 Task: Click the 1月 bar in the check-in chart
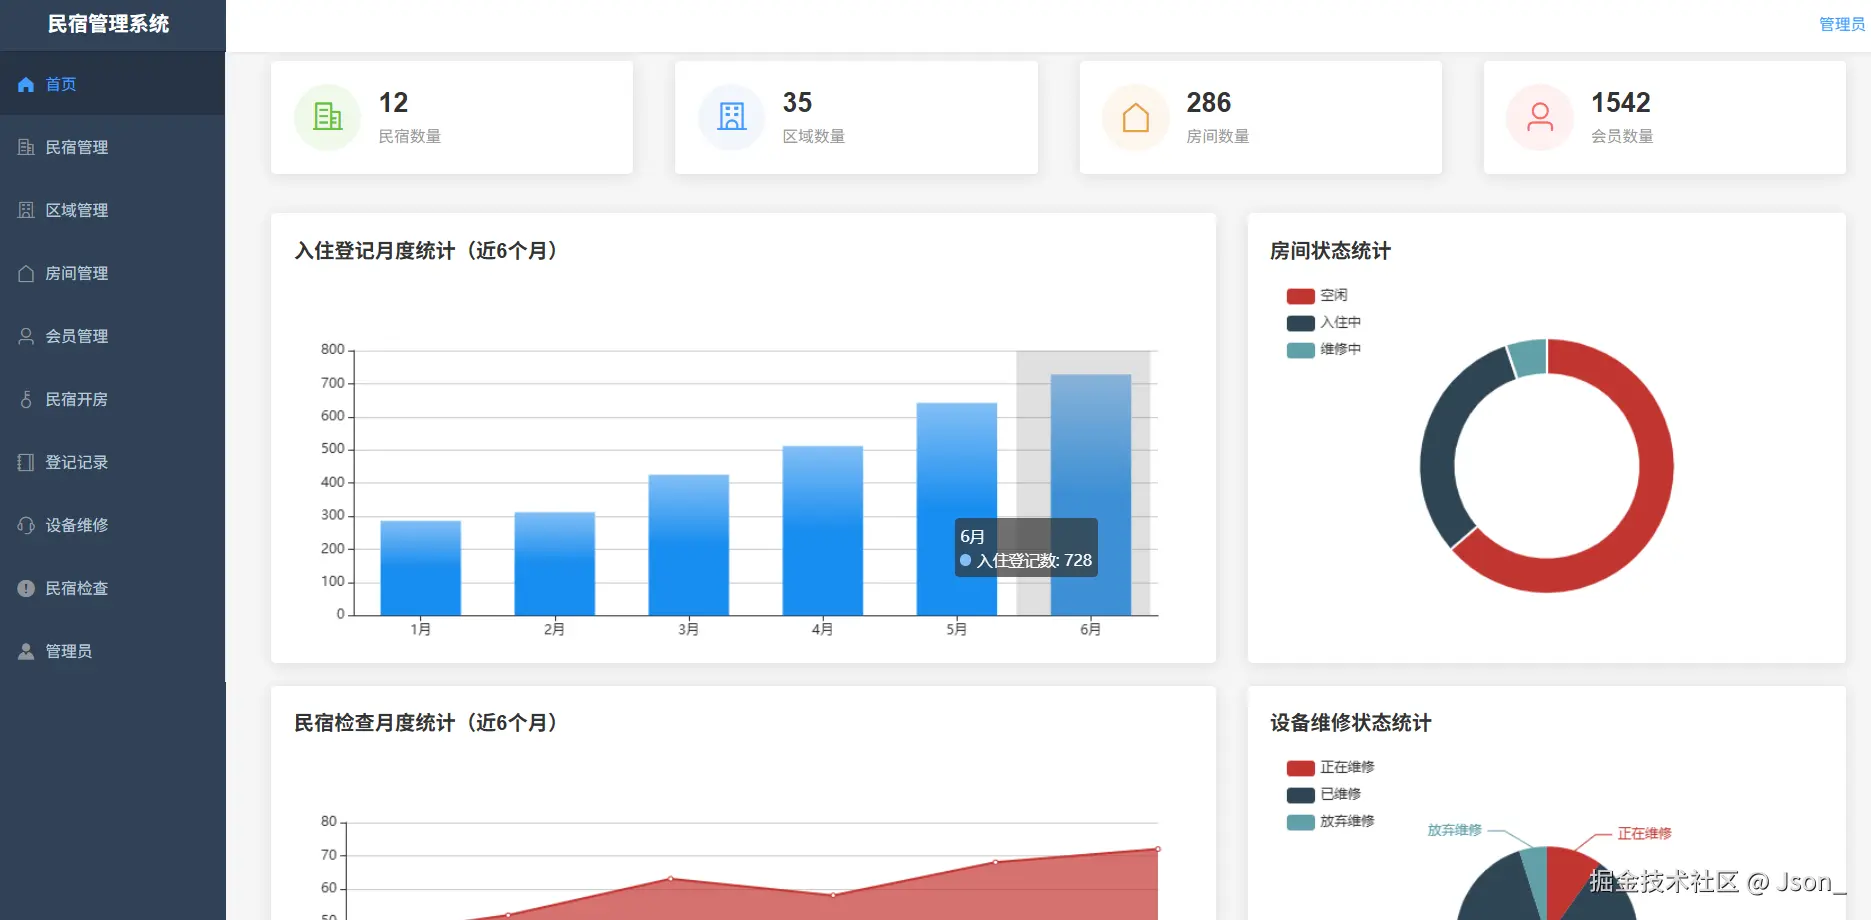[x=420, y=568]
